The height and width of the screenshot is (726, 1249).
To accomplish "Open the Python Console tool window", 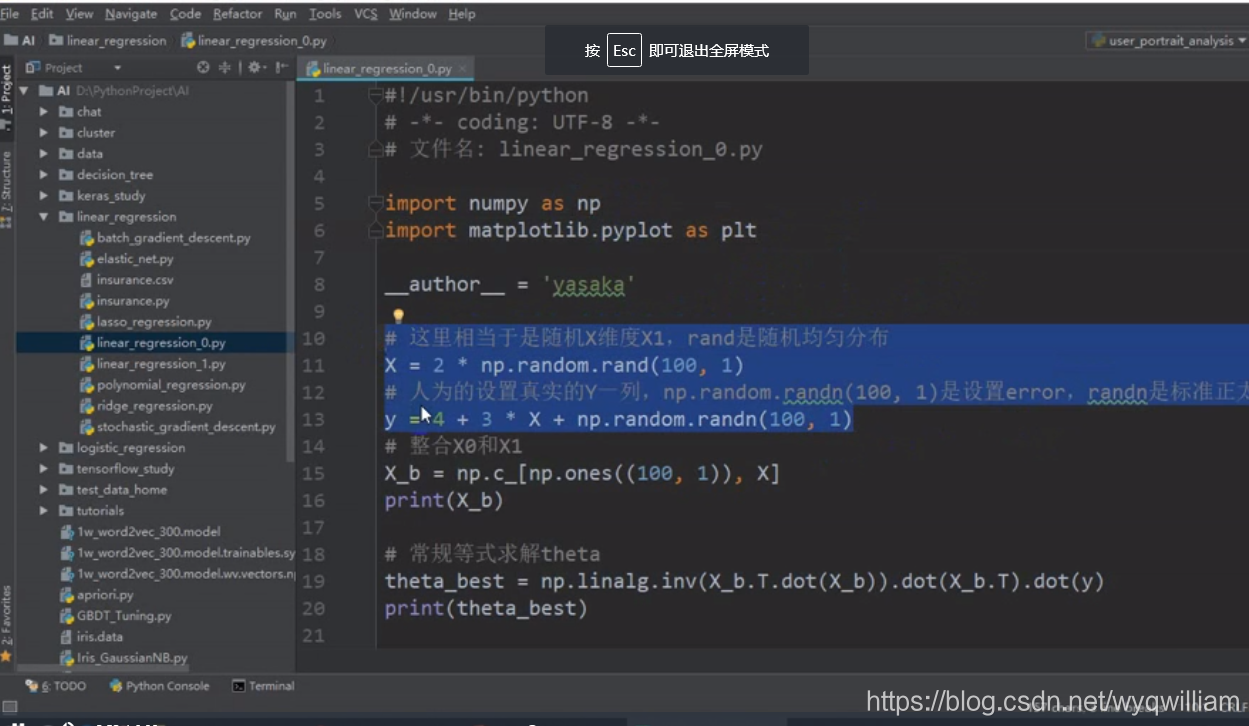I will (x=160, y=686).
